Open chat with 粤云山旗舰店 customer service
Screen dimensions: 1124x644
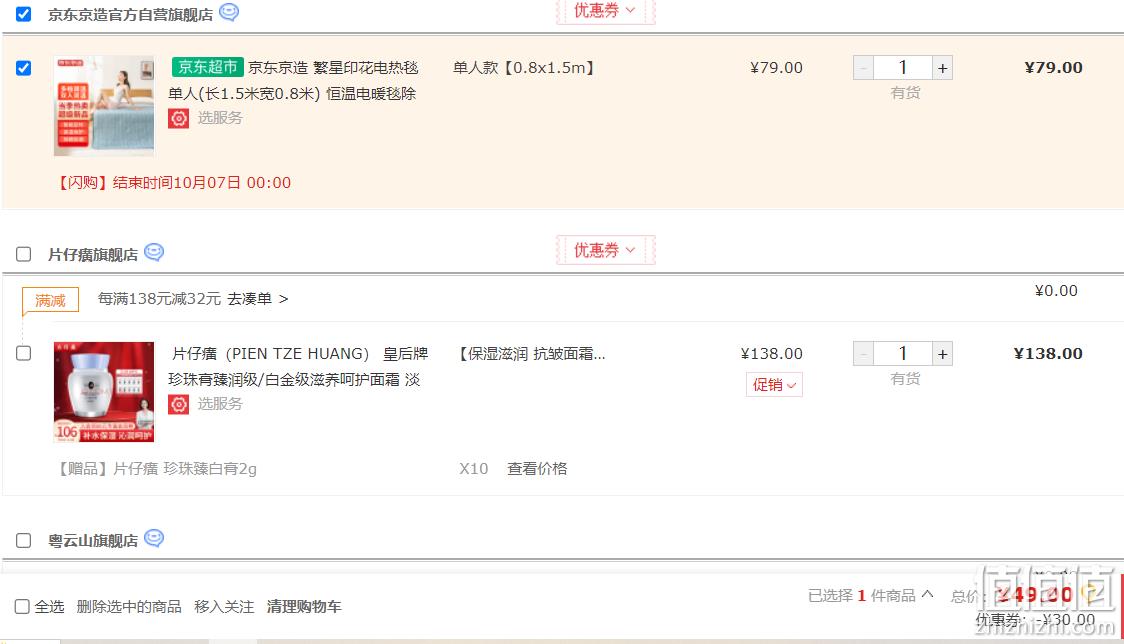pyautogui.click(x=154, y=538)
